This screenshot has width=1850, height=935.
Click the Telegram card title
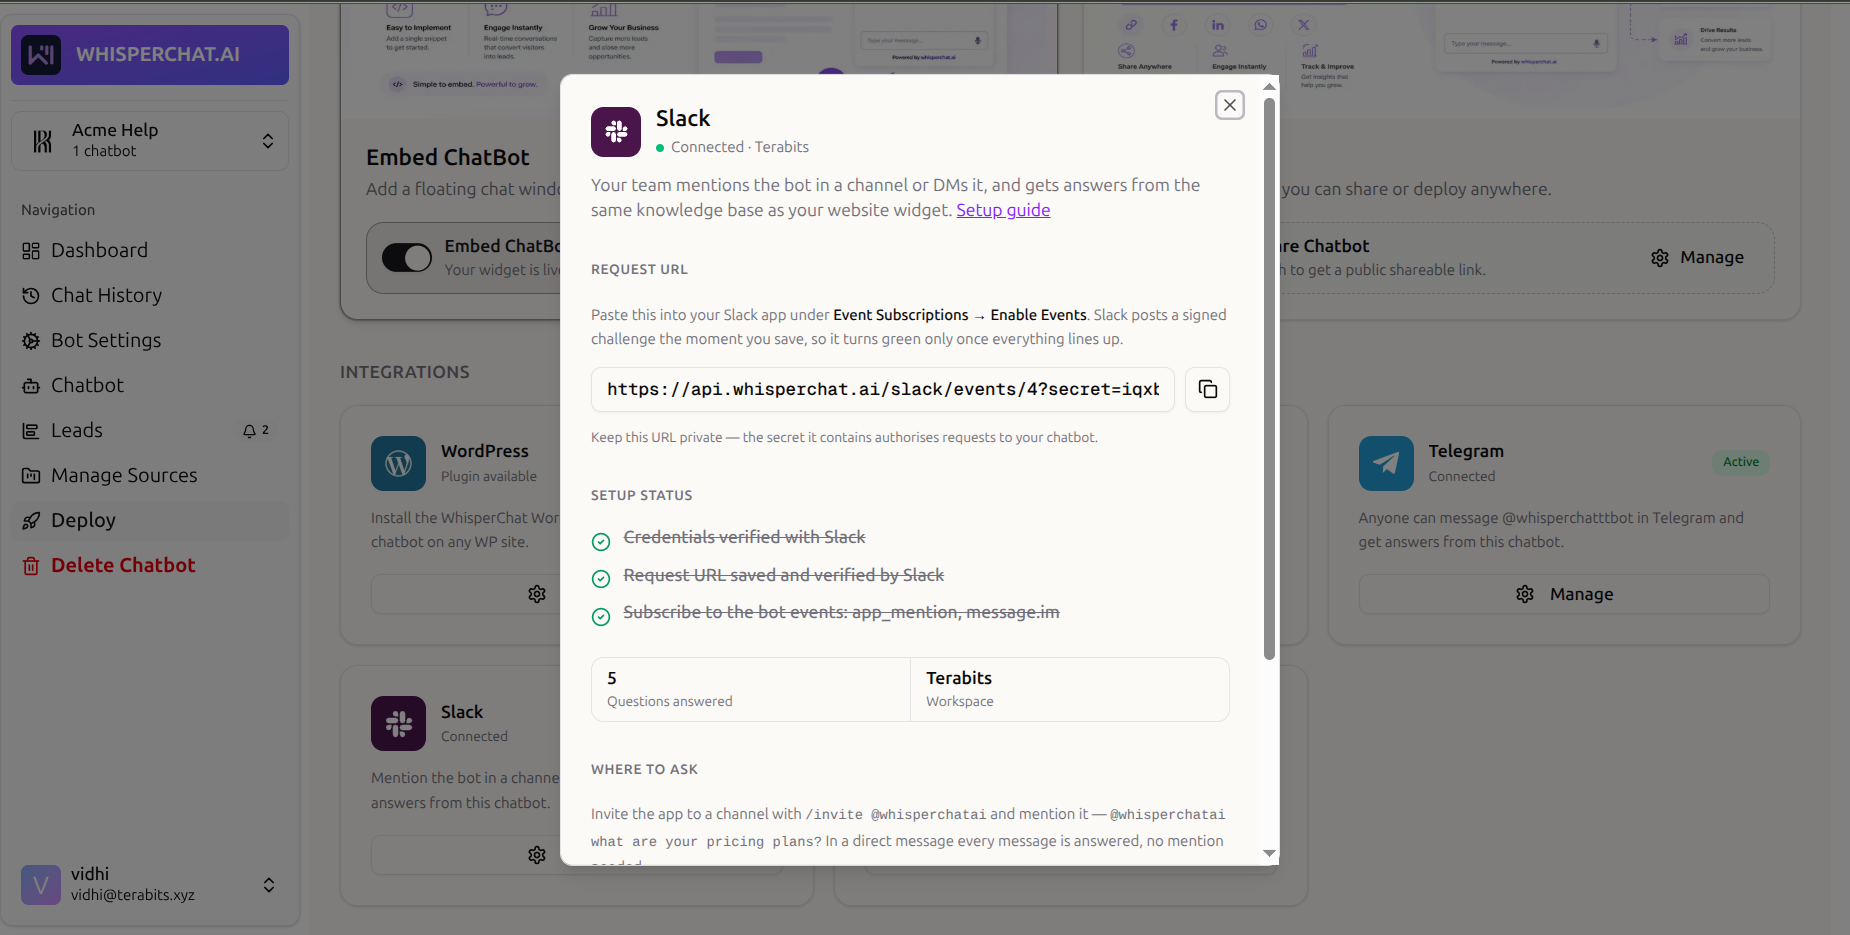(1466, 451)
